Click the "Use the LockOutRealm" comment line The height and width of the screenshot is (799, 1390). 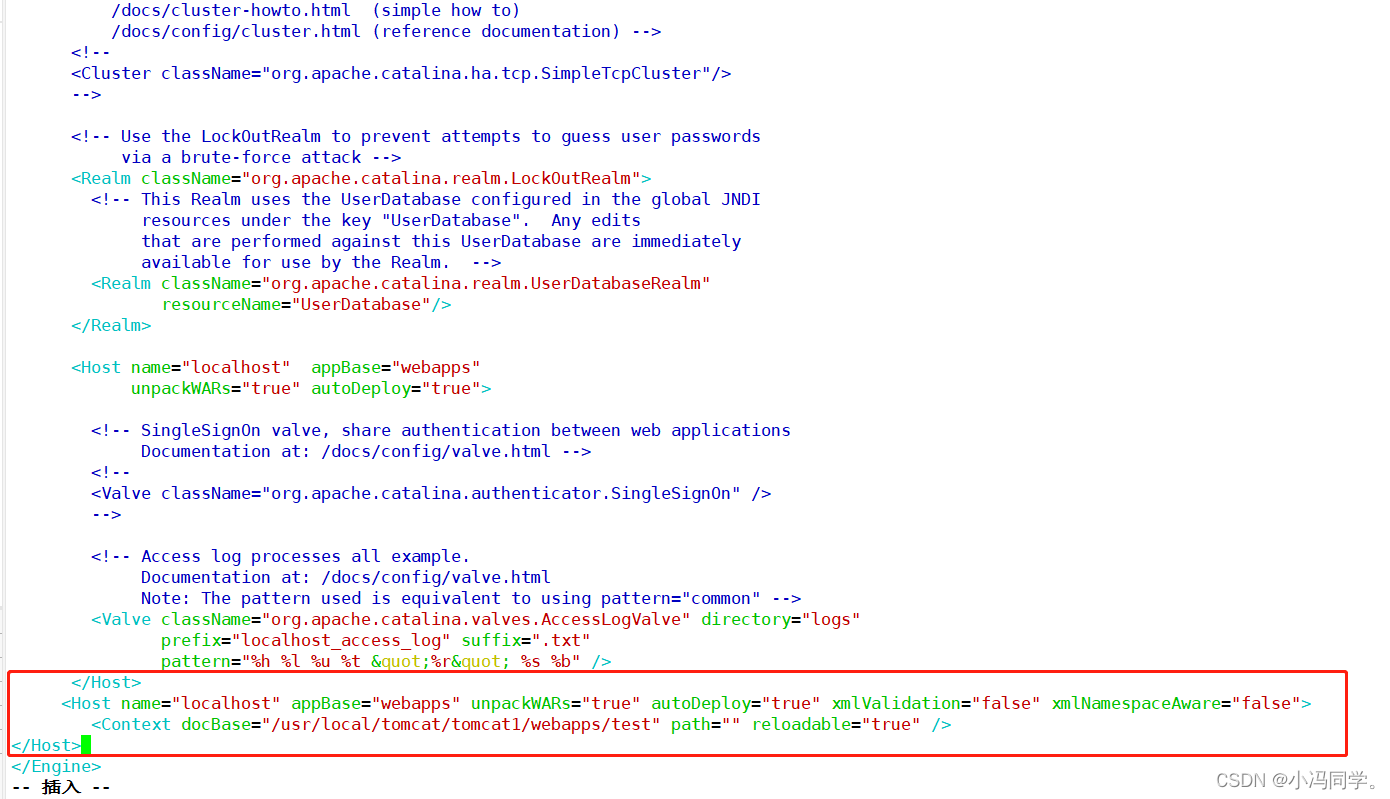[x=416, y=136]
